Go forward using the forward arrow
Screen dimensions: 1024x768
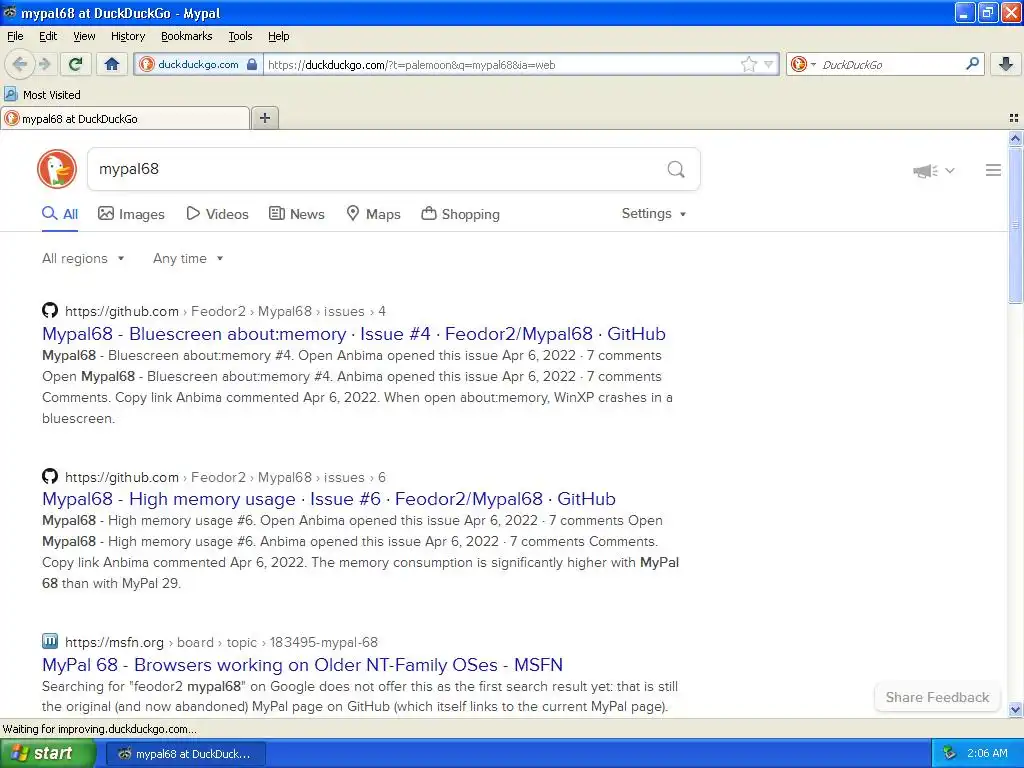point(45,64)
